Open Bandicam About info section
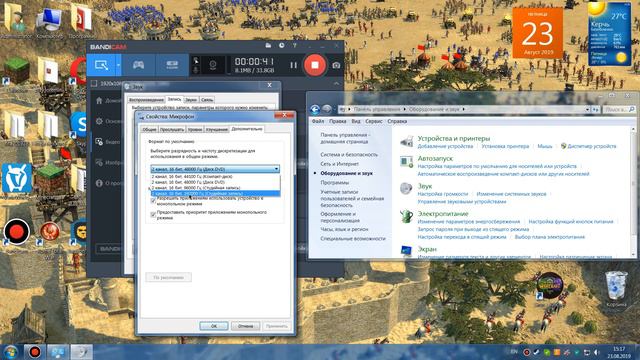 pos(108,183)
